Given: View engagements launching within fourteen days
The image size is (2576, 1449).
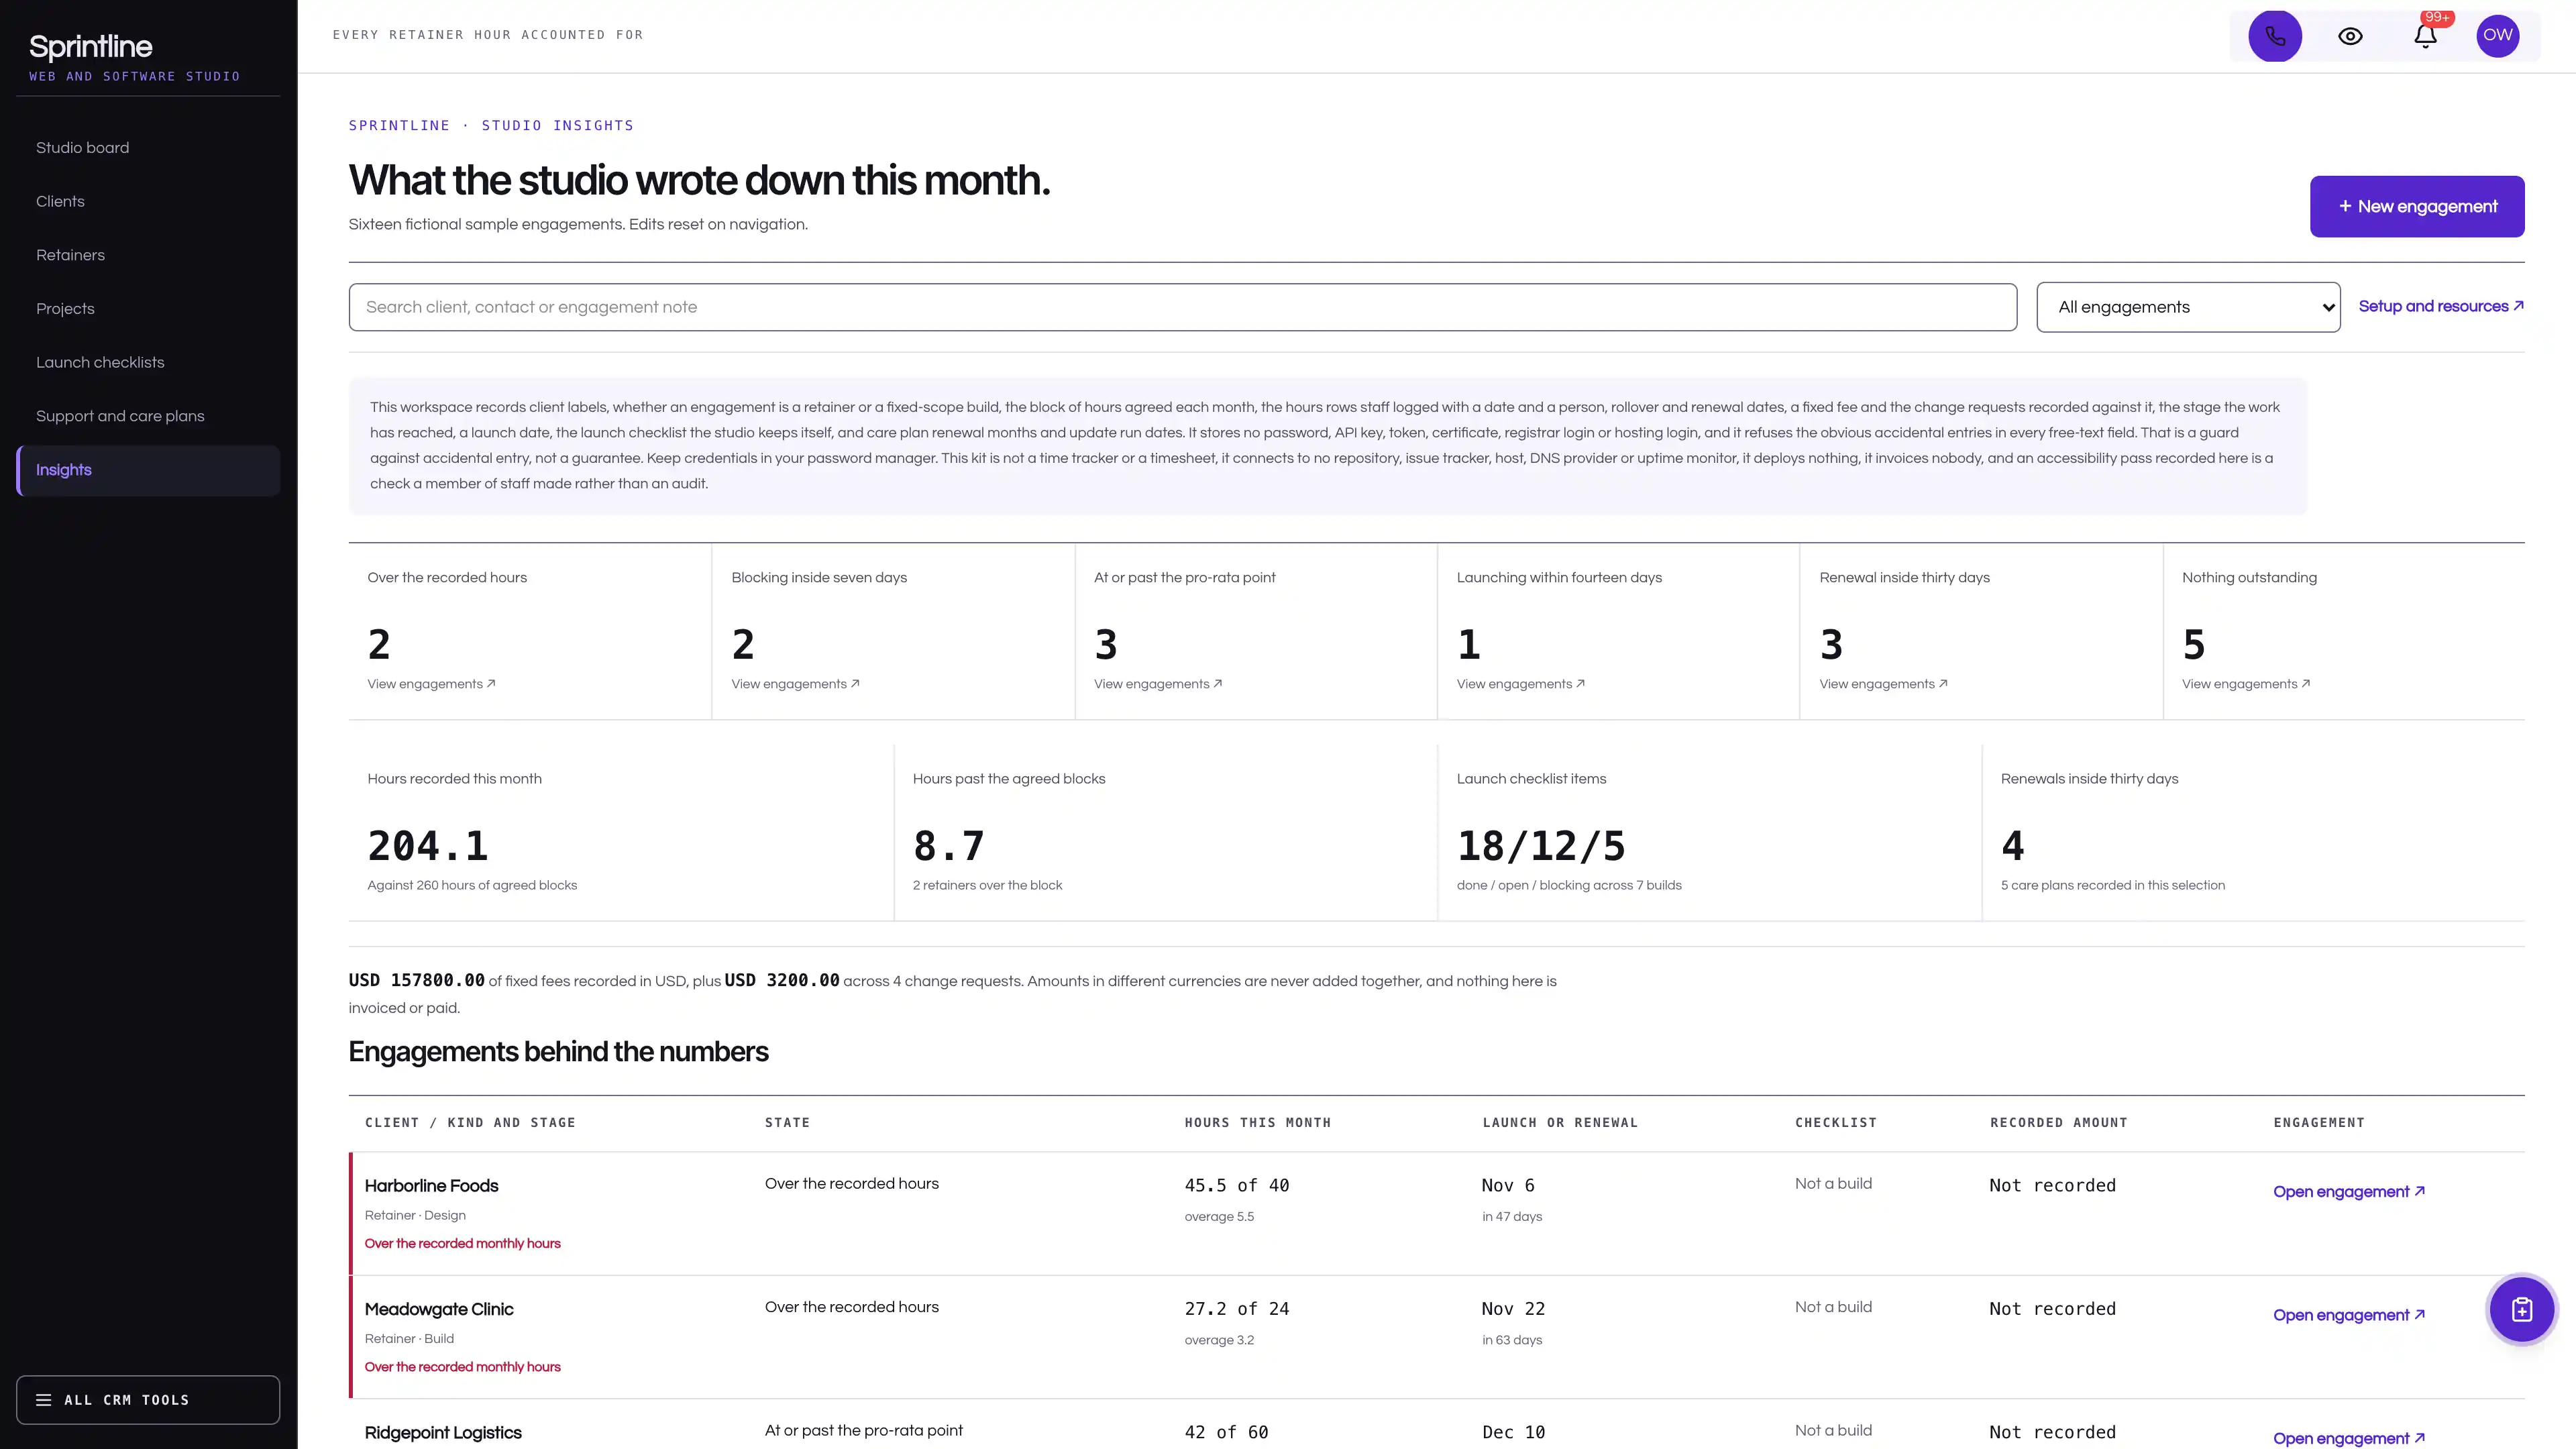Looking at the screenshot, I should point(1521,684).
